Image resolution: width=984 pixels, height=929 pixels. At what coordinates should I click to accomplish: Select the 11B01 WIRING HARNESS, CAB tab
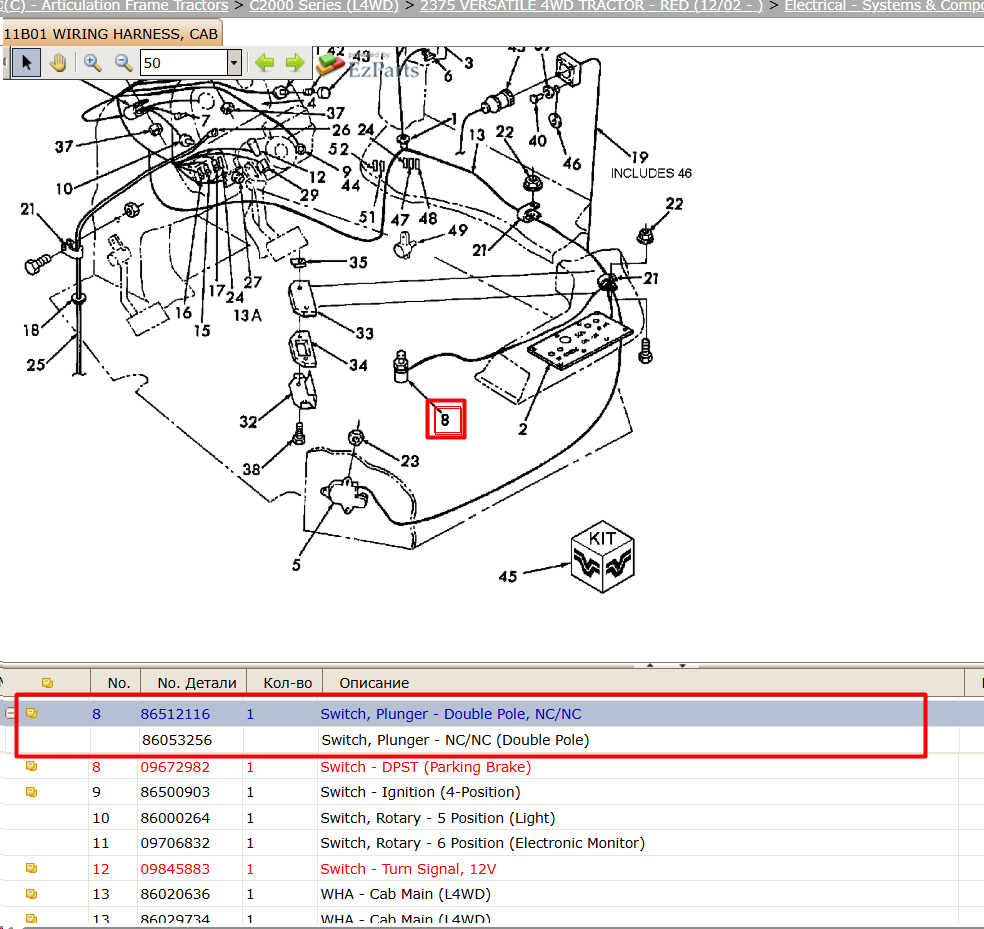point(111,34)
